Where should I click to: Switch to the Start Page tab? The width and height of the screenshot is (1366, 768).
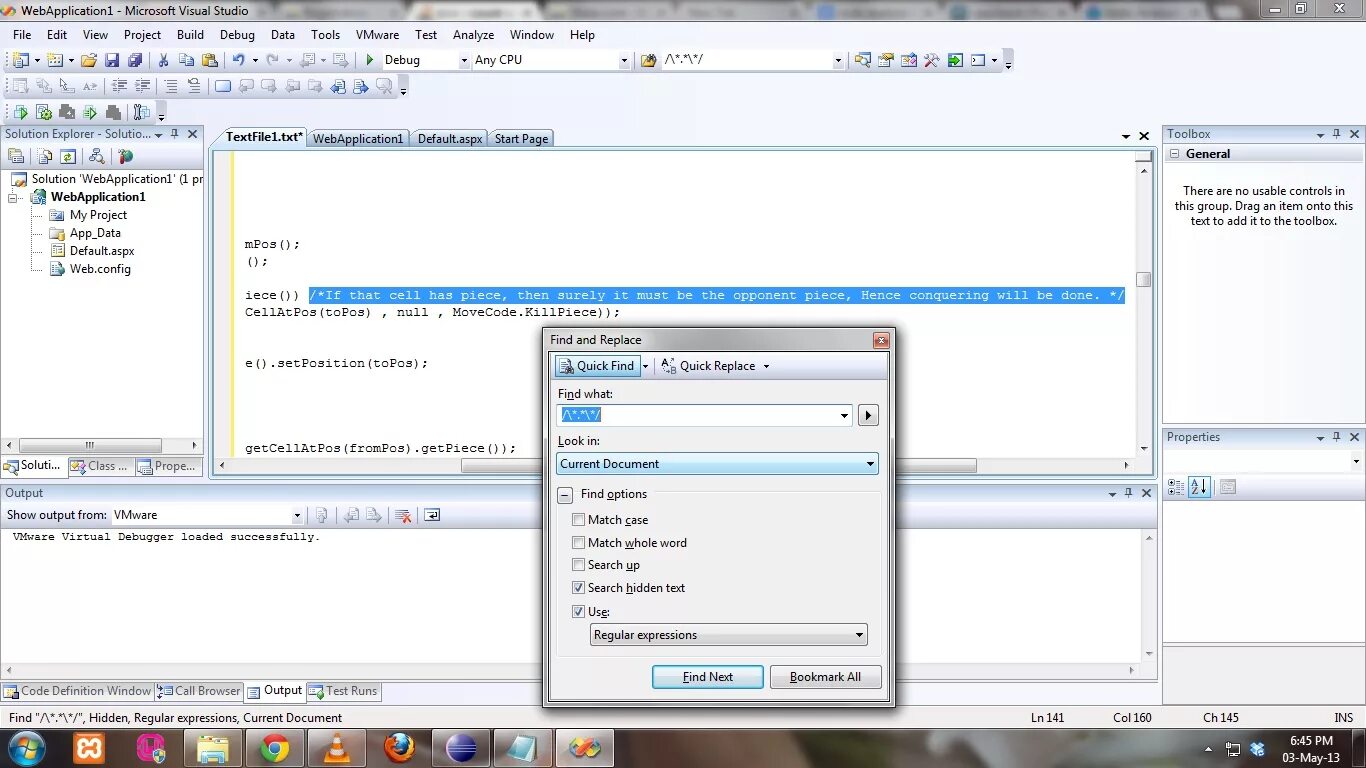coord(521,139)
